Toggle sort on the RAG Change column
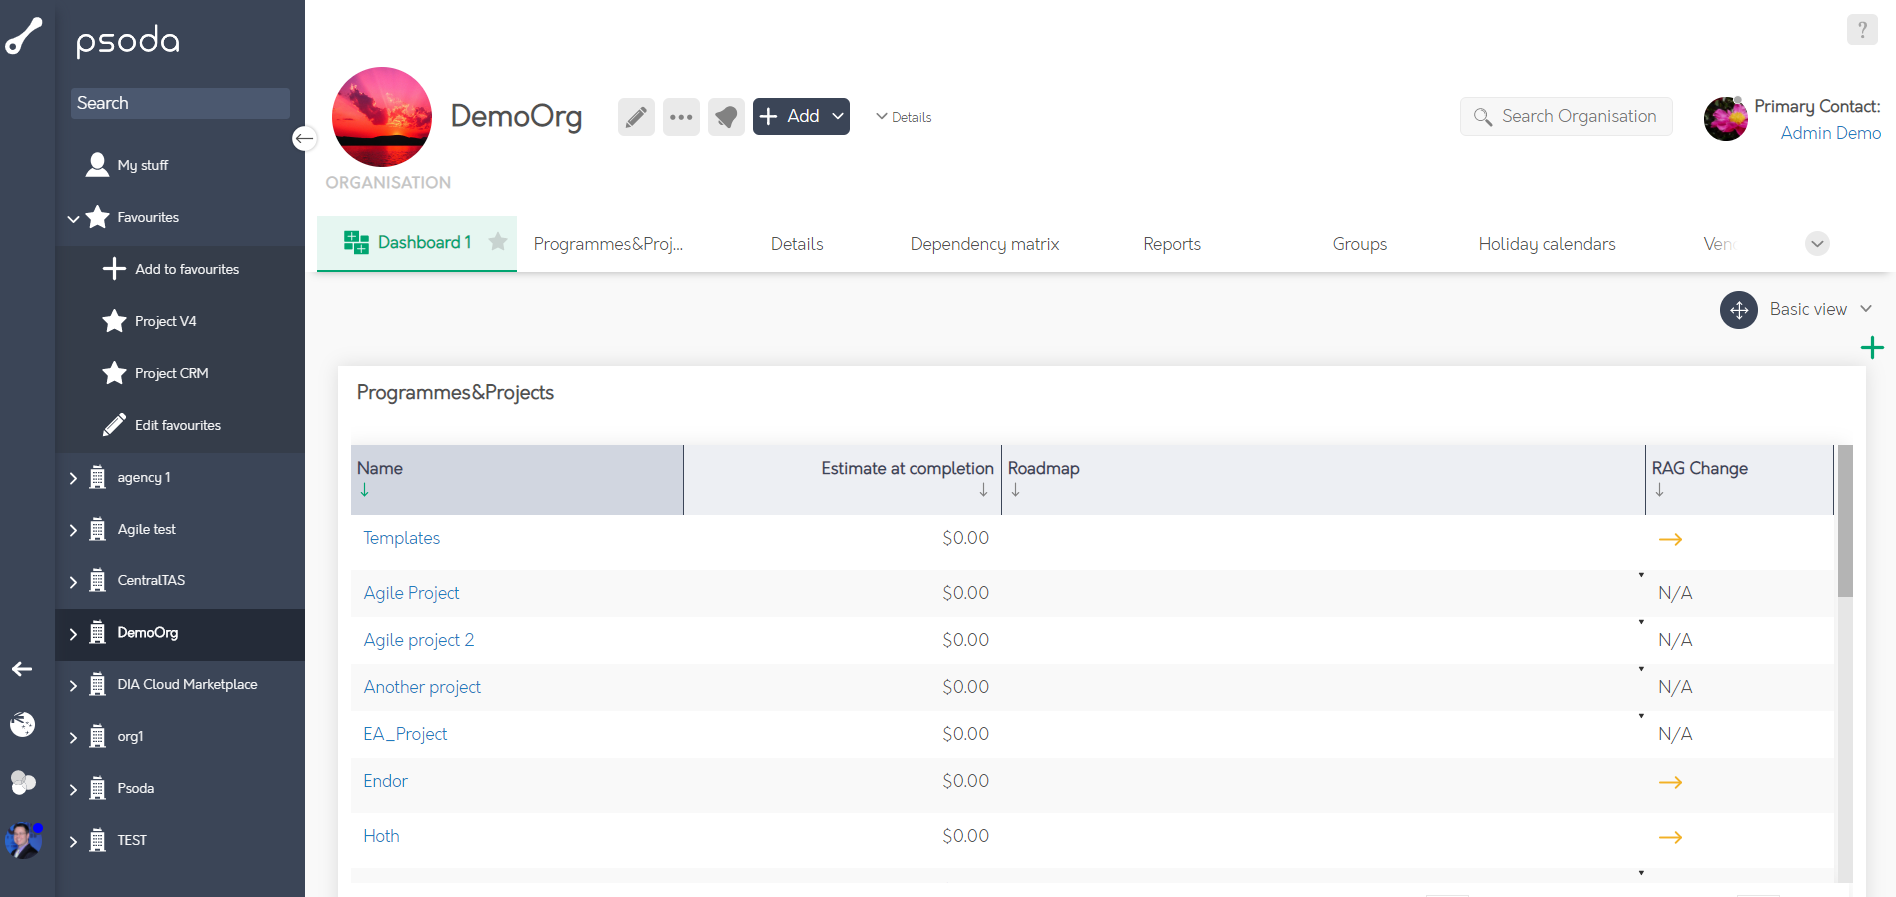The height and width of the screenshot is (897, 1896). [x=1659, y=490]
